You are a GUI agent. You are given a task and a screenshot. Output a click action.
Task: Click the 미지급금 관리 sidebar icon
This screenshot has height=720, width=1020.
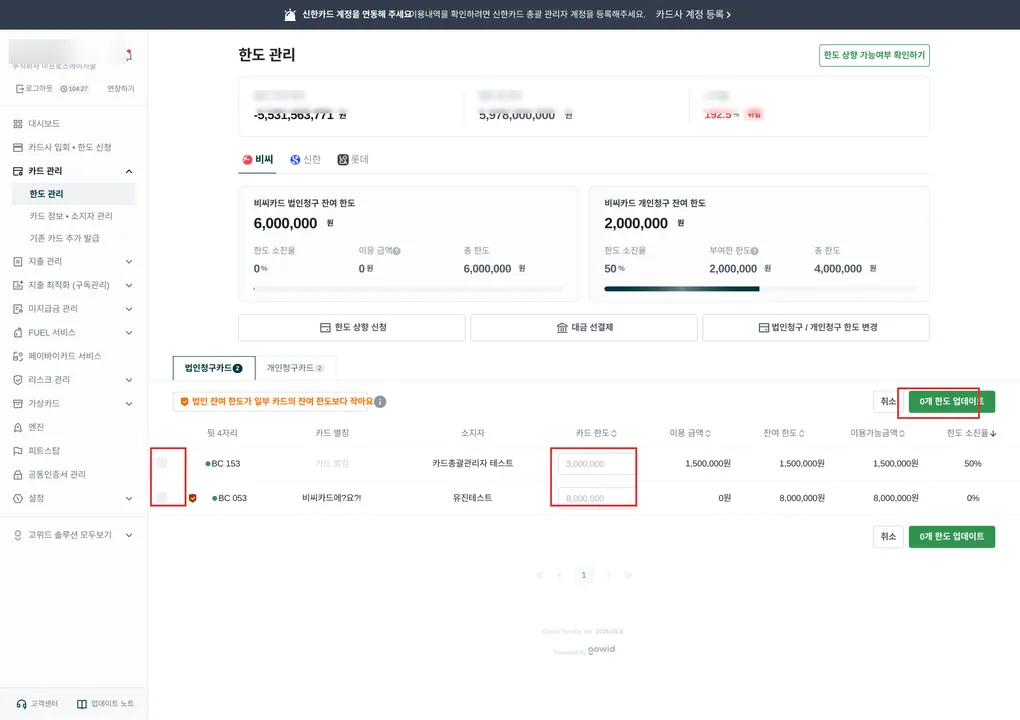18,309
